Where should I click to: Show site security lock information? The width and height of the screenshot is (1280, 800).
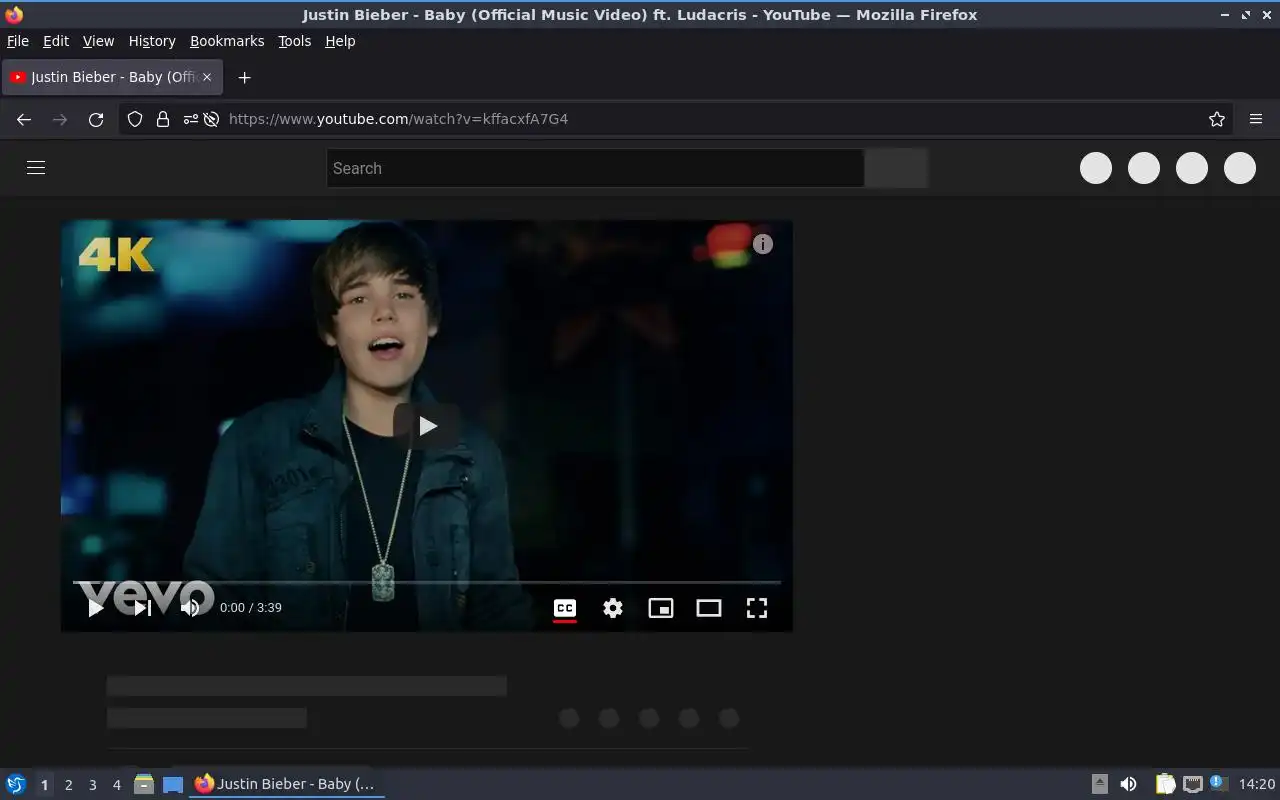(x=162, y=119)
